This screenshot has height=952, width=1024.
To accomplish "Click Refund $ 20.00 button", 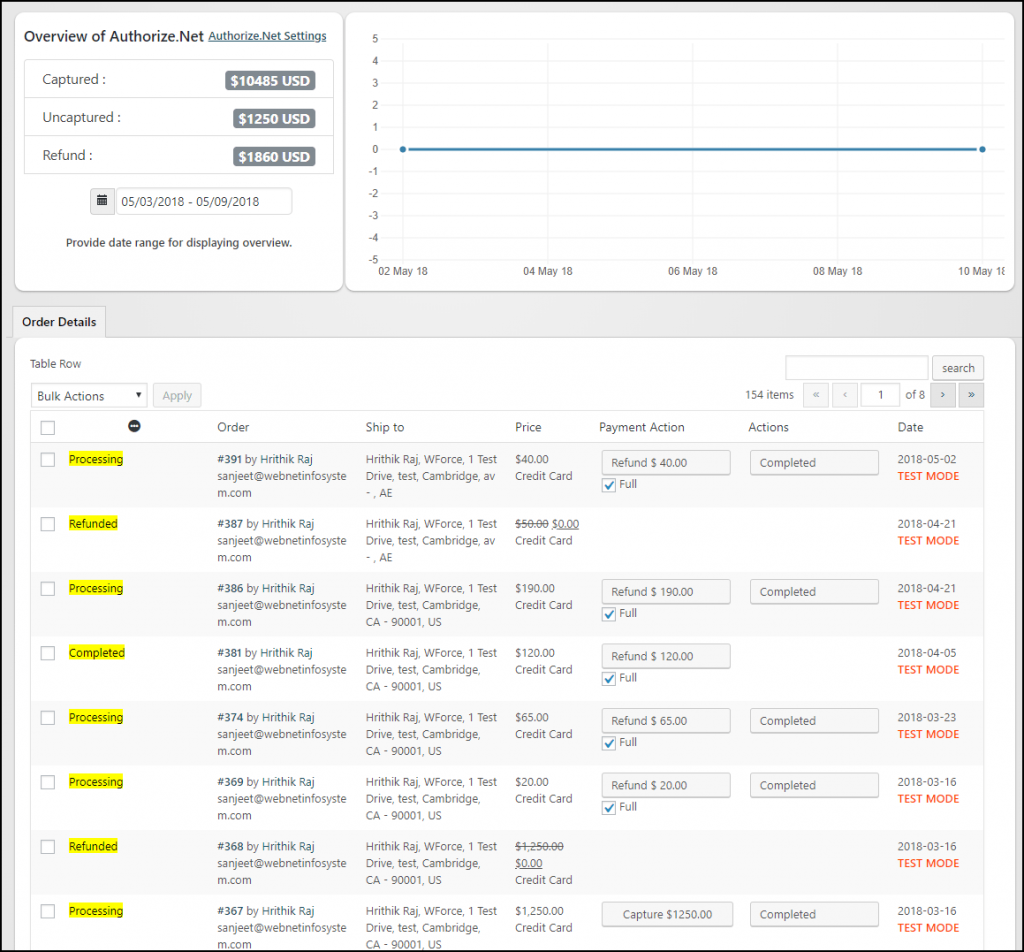I will click(x=666, y=785).
